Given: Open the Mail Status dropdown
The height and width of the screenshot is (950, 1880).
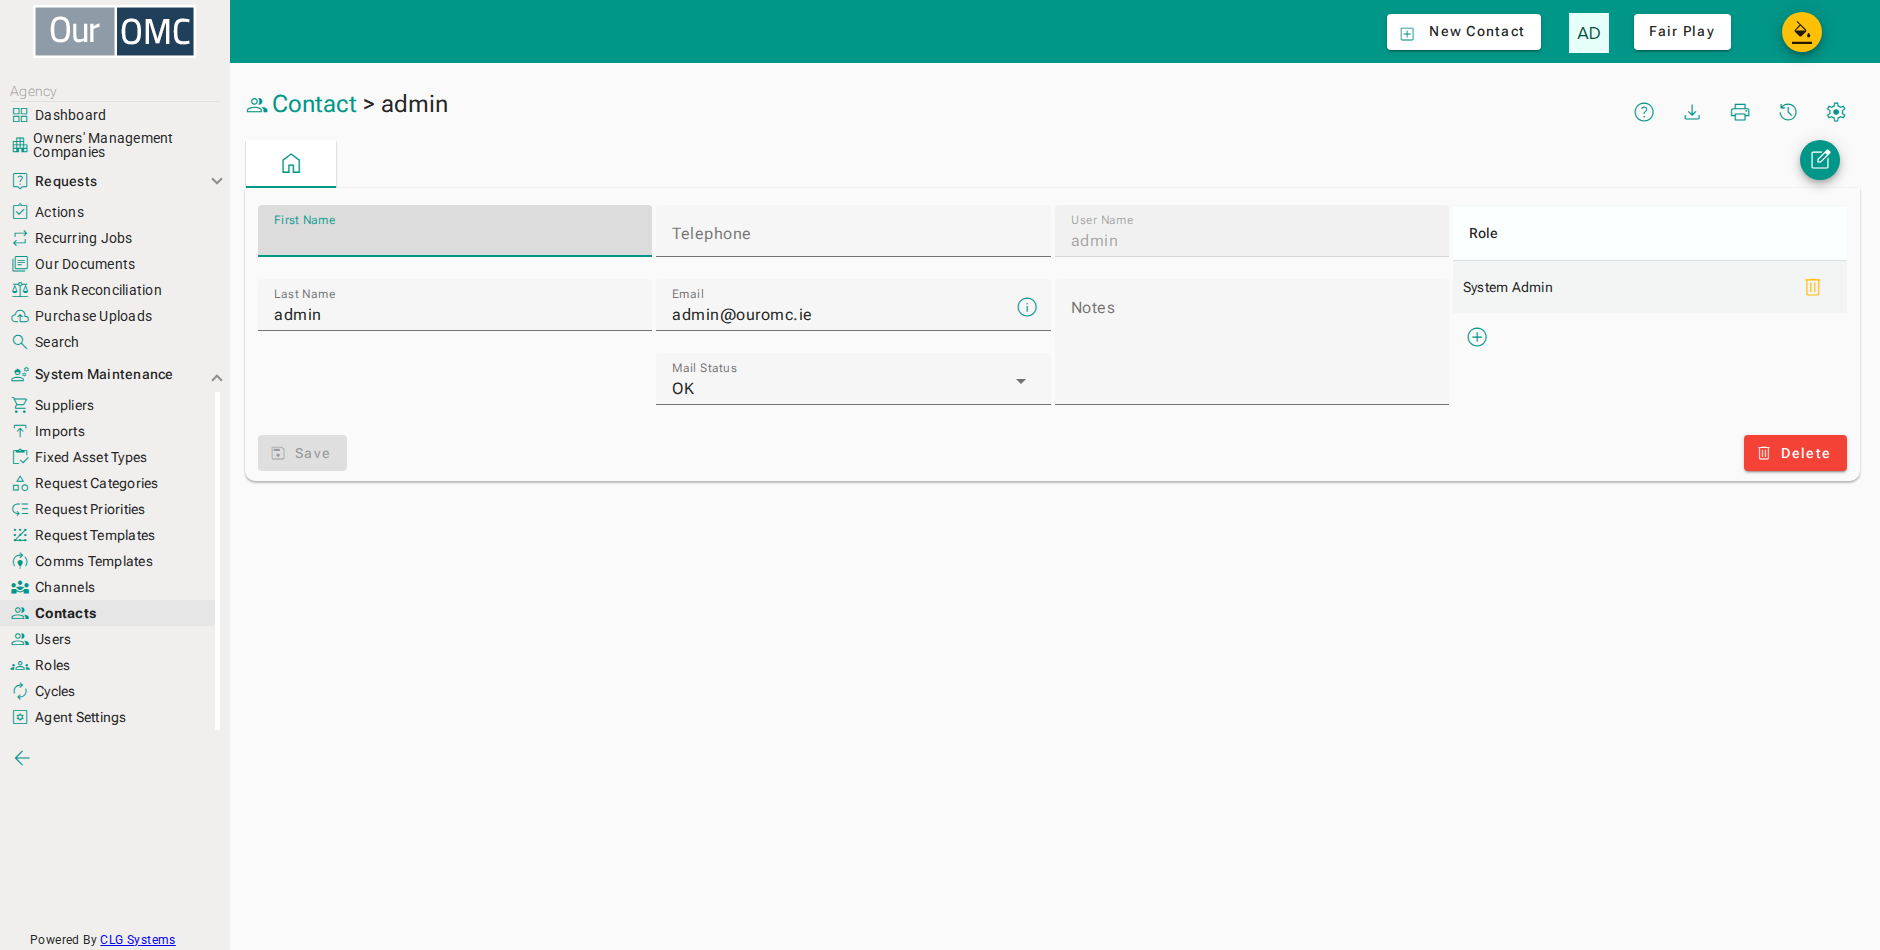Looking at the screenshot, I should (853, 379).
